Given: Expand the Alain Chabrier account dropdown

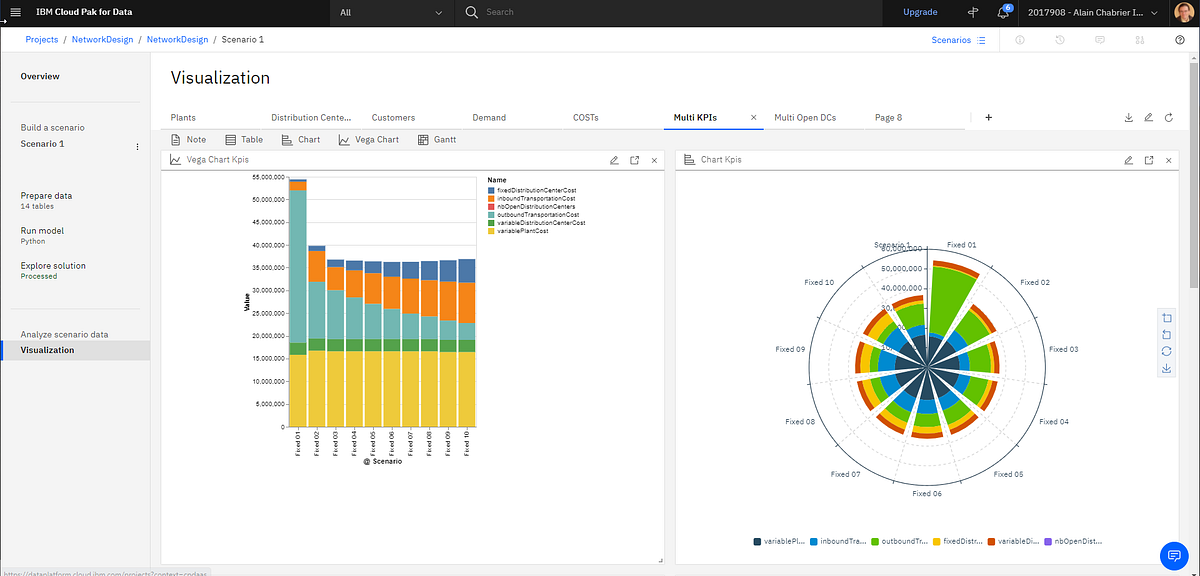Looking at the screenshot, I should coord(1093,12).
